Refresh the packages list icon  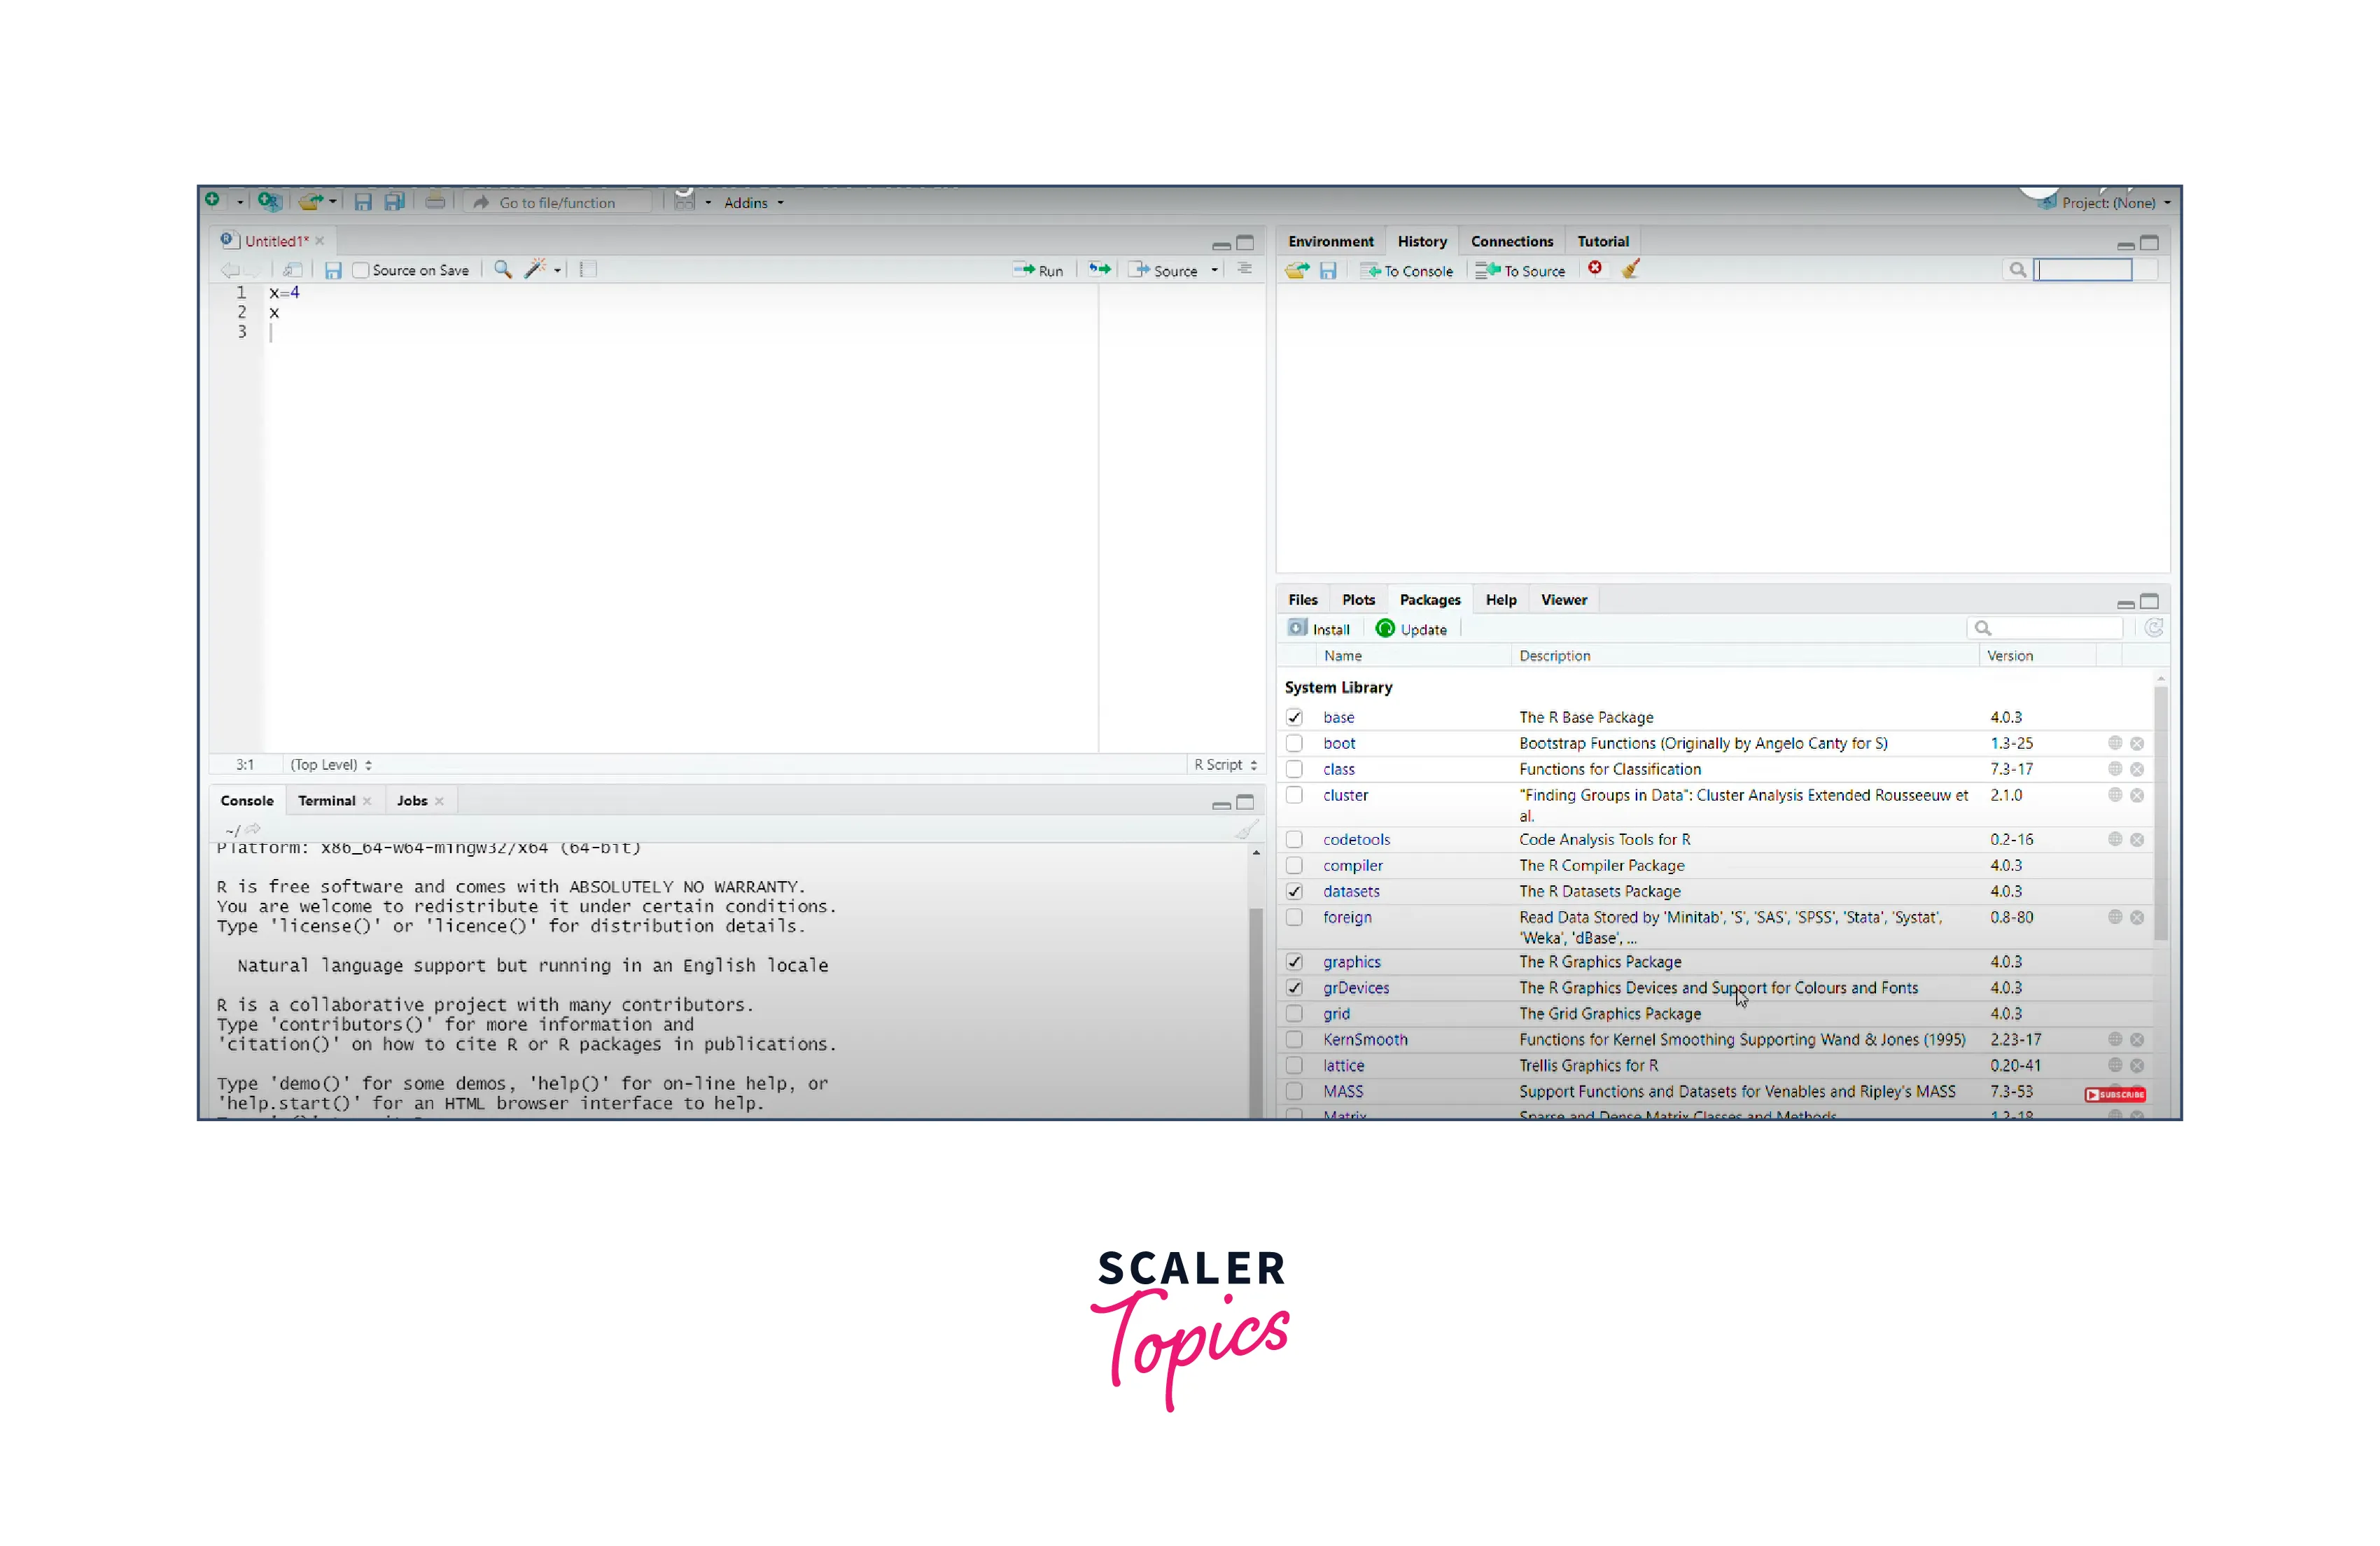[2153, 628]
